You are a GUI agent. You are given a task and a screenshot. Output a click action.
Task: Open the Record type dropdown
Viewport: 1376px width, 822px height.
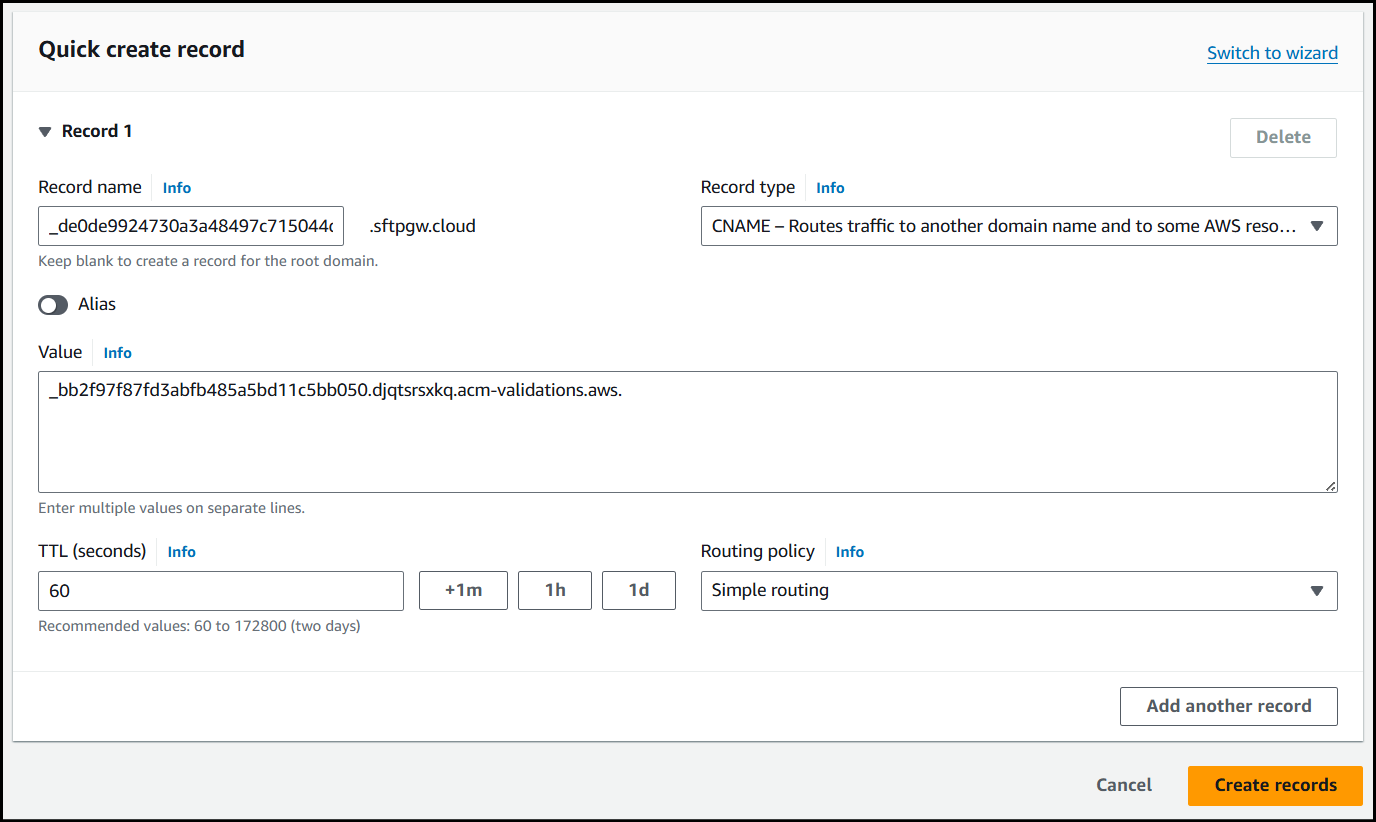1018,226
